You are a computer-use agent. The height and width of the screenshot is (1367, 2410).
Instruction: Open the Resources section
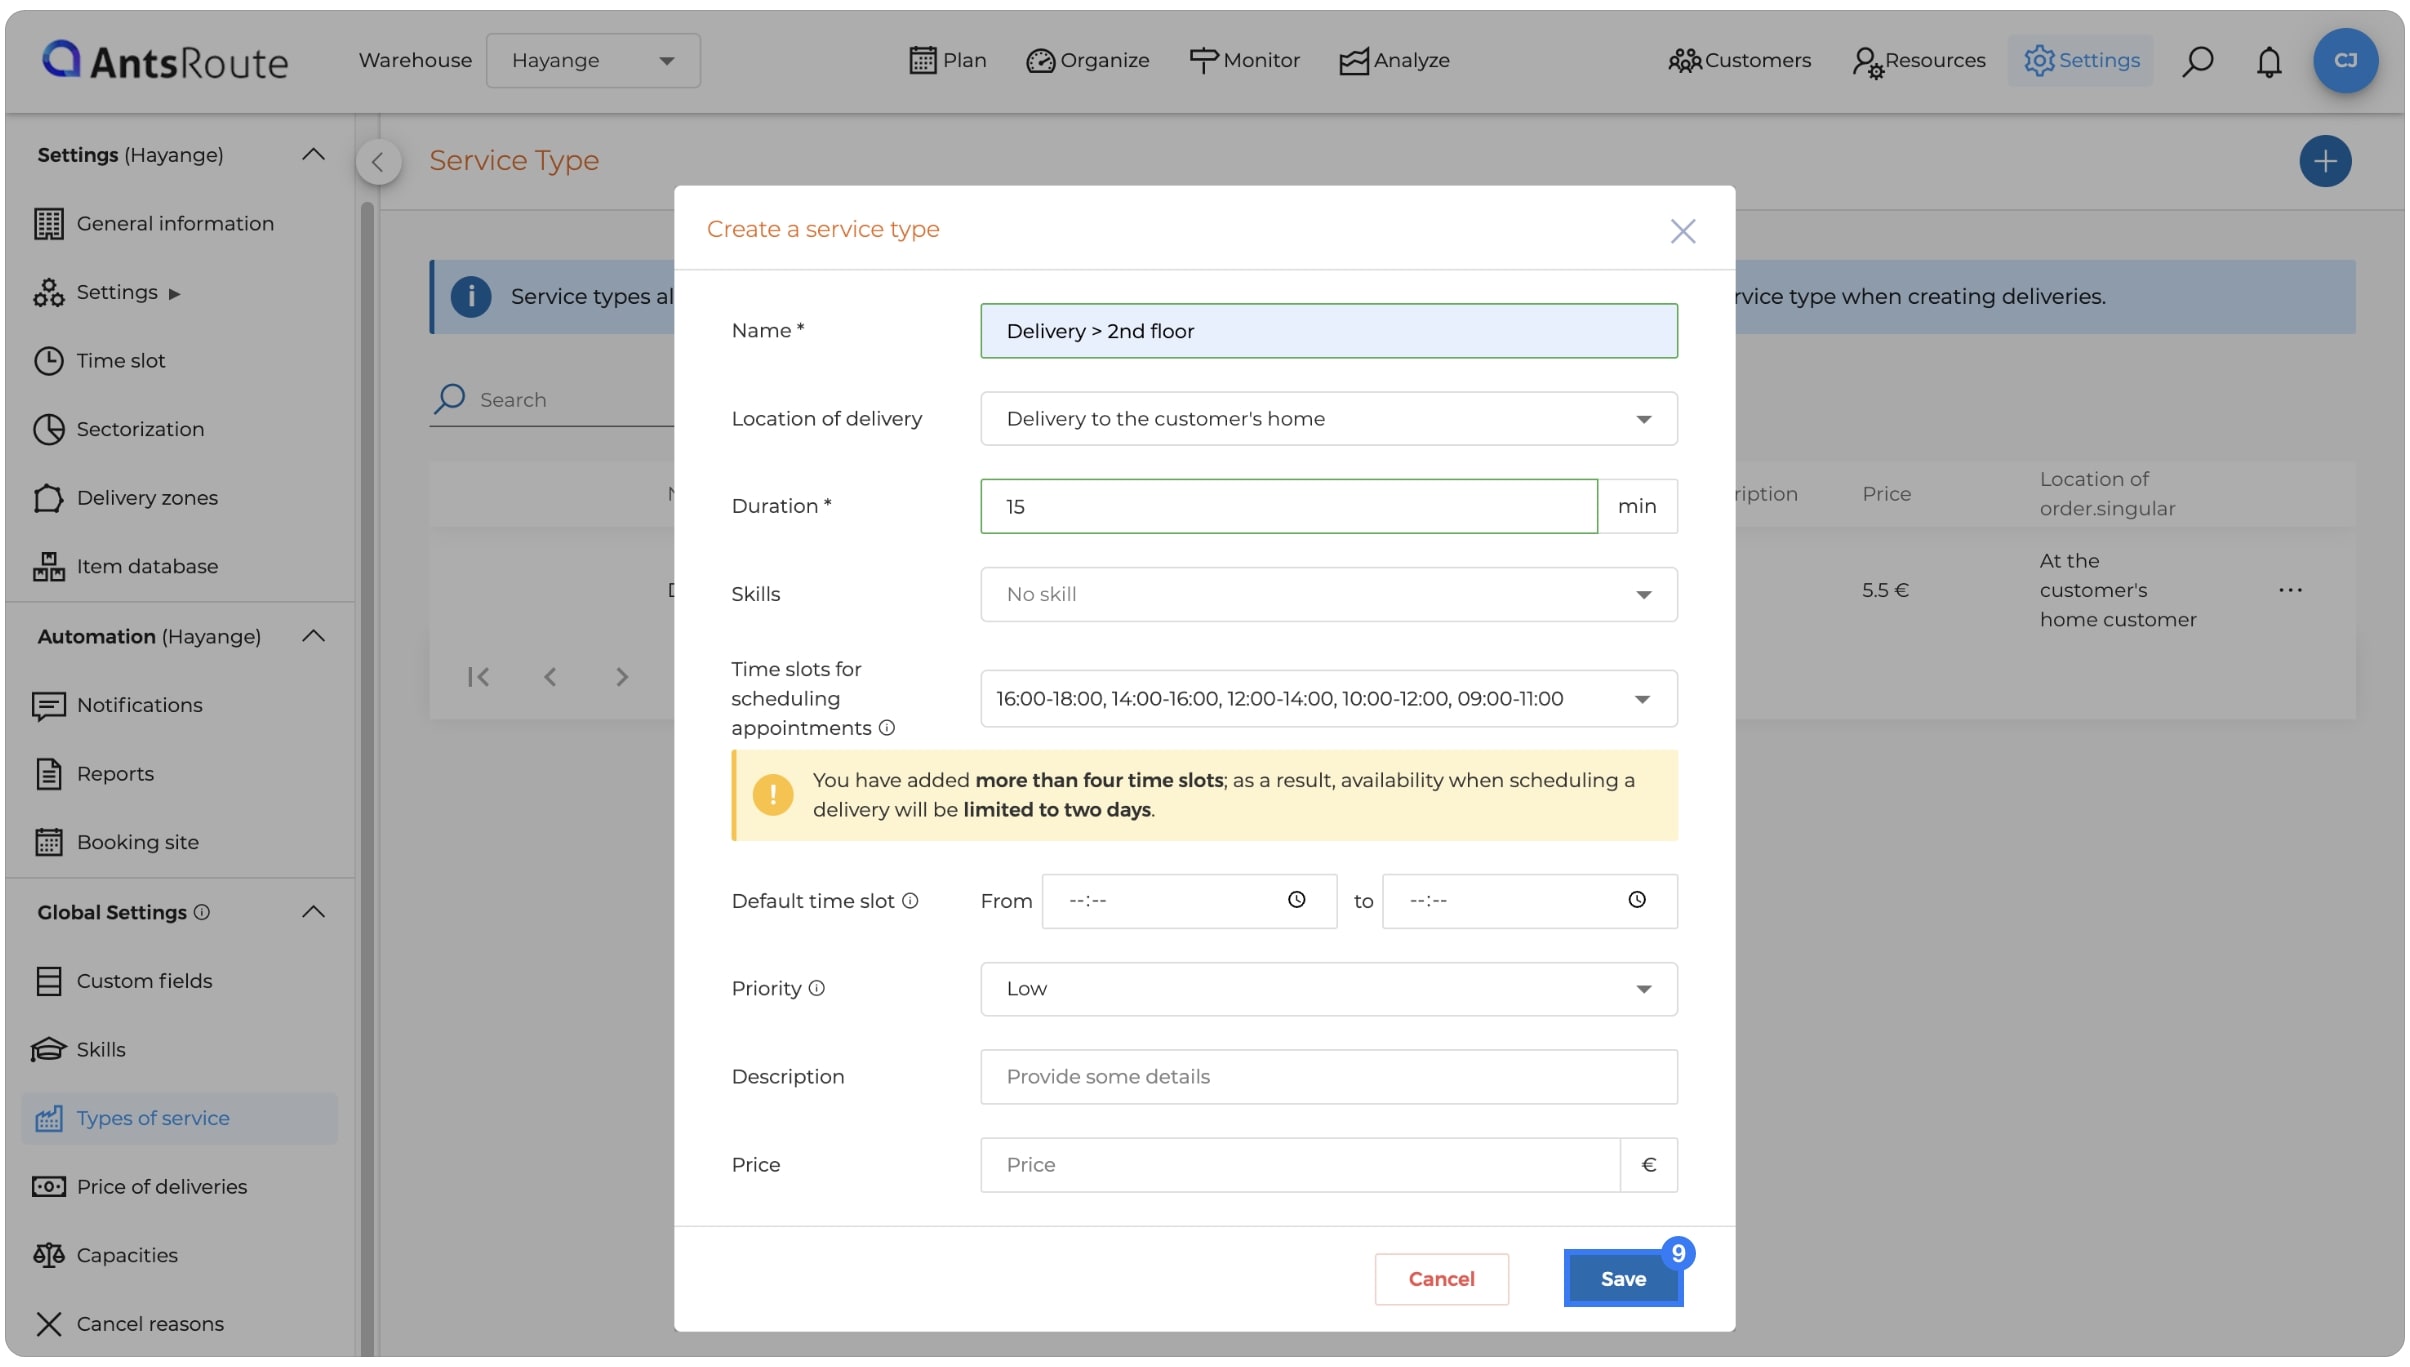tap(1918, 60)
